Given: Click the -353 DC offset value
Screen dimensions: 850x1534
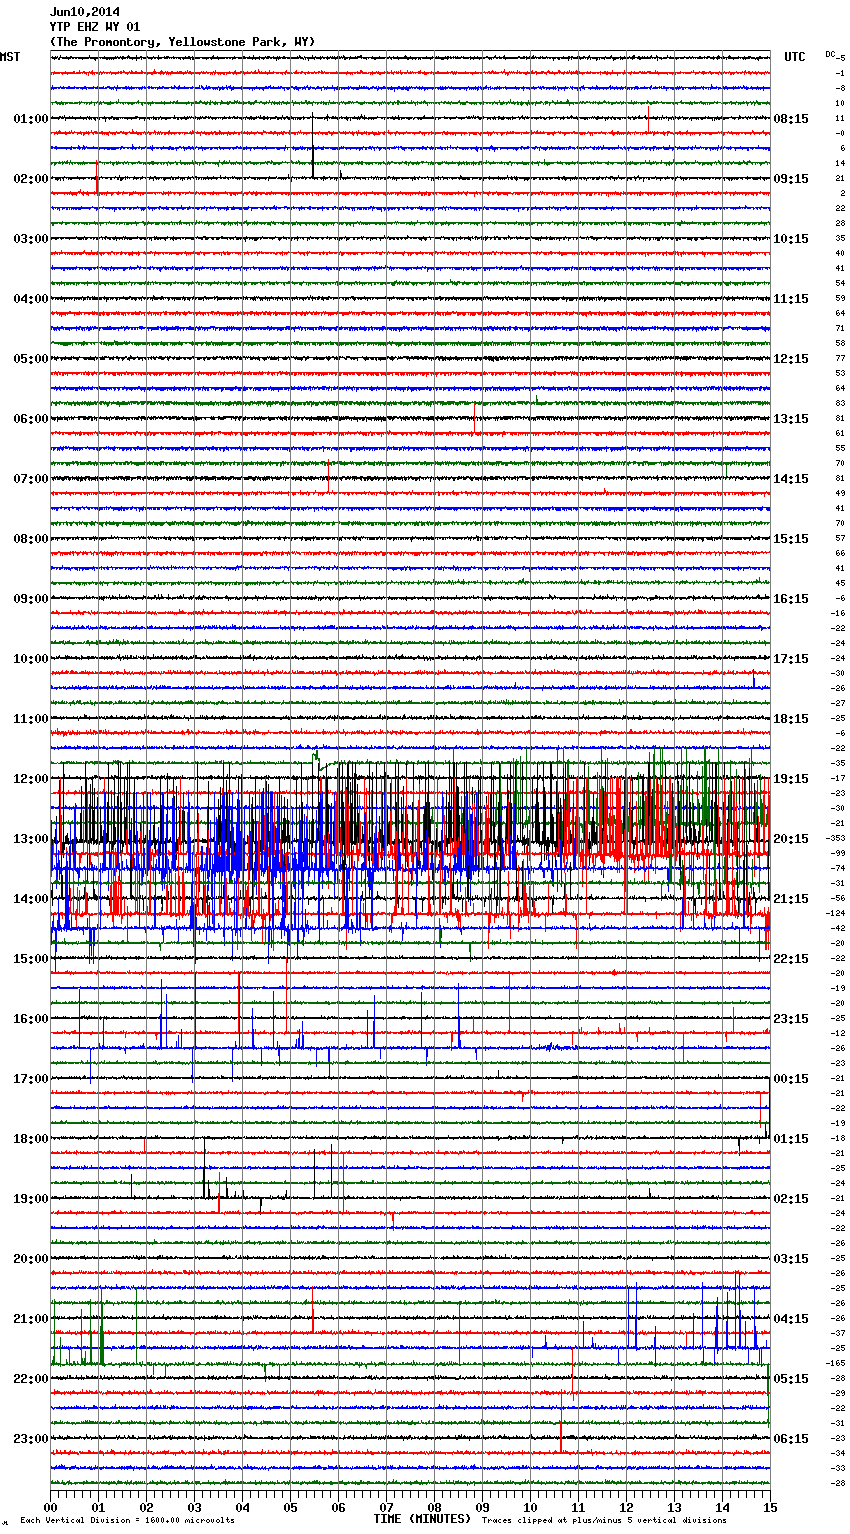Looking at the screenshot, I should click(x=835, y=838).
